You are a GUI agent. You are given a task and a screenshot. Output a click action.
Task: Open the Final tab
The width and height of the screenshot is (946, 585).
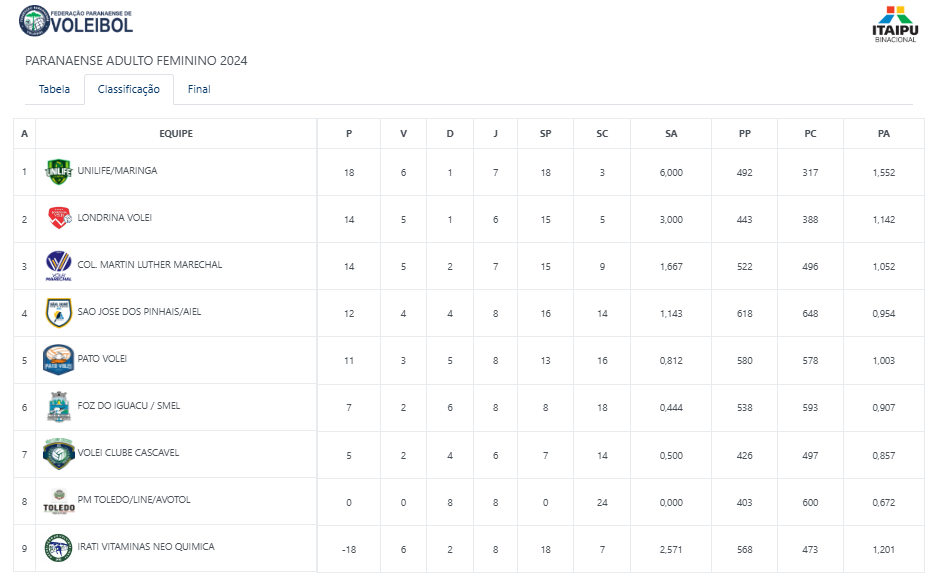(199, 89)
